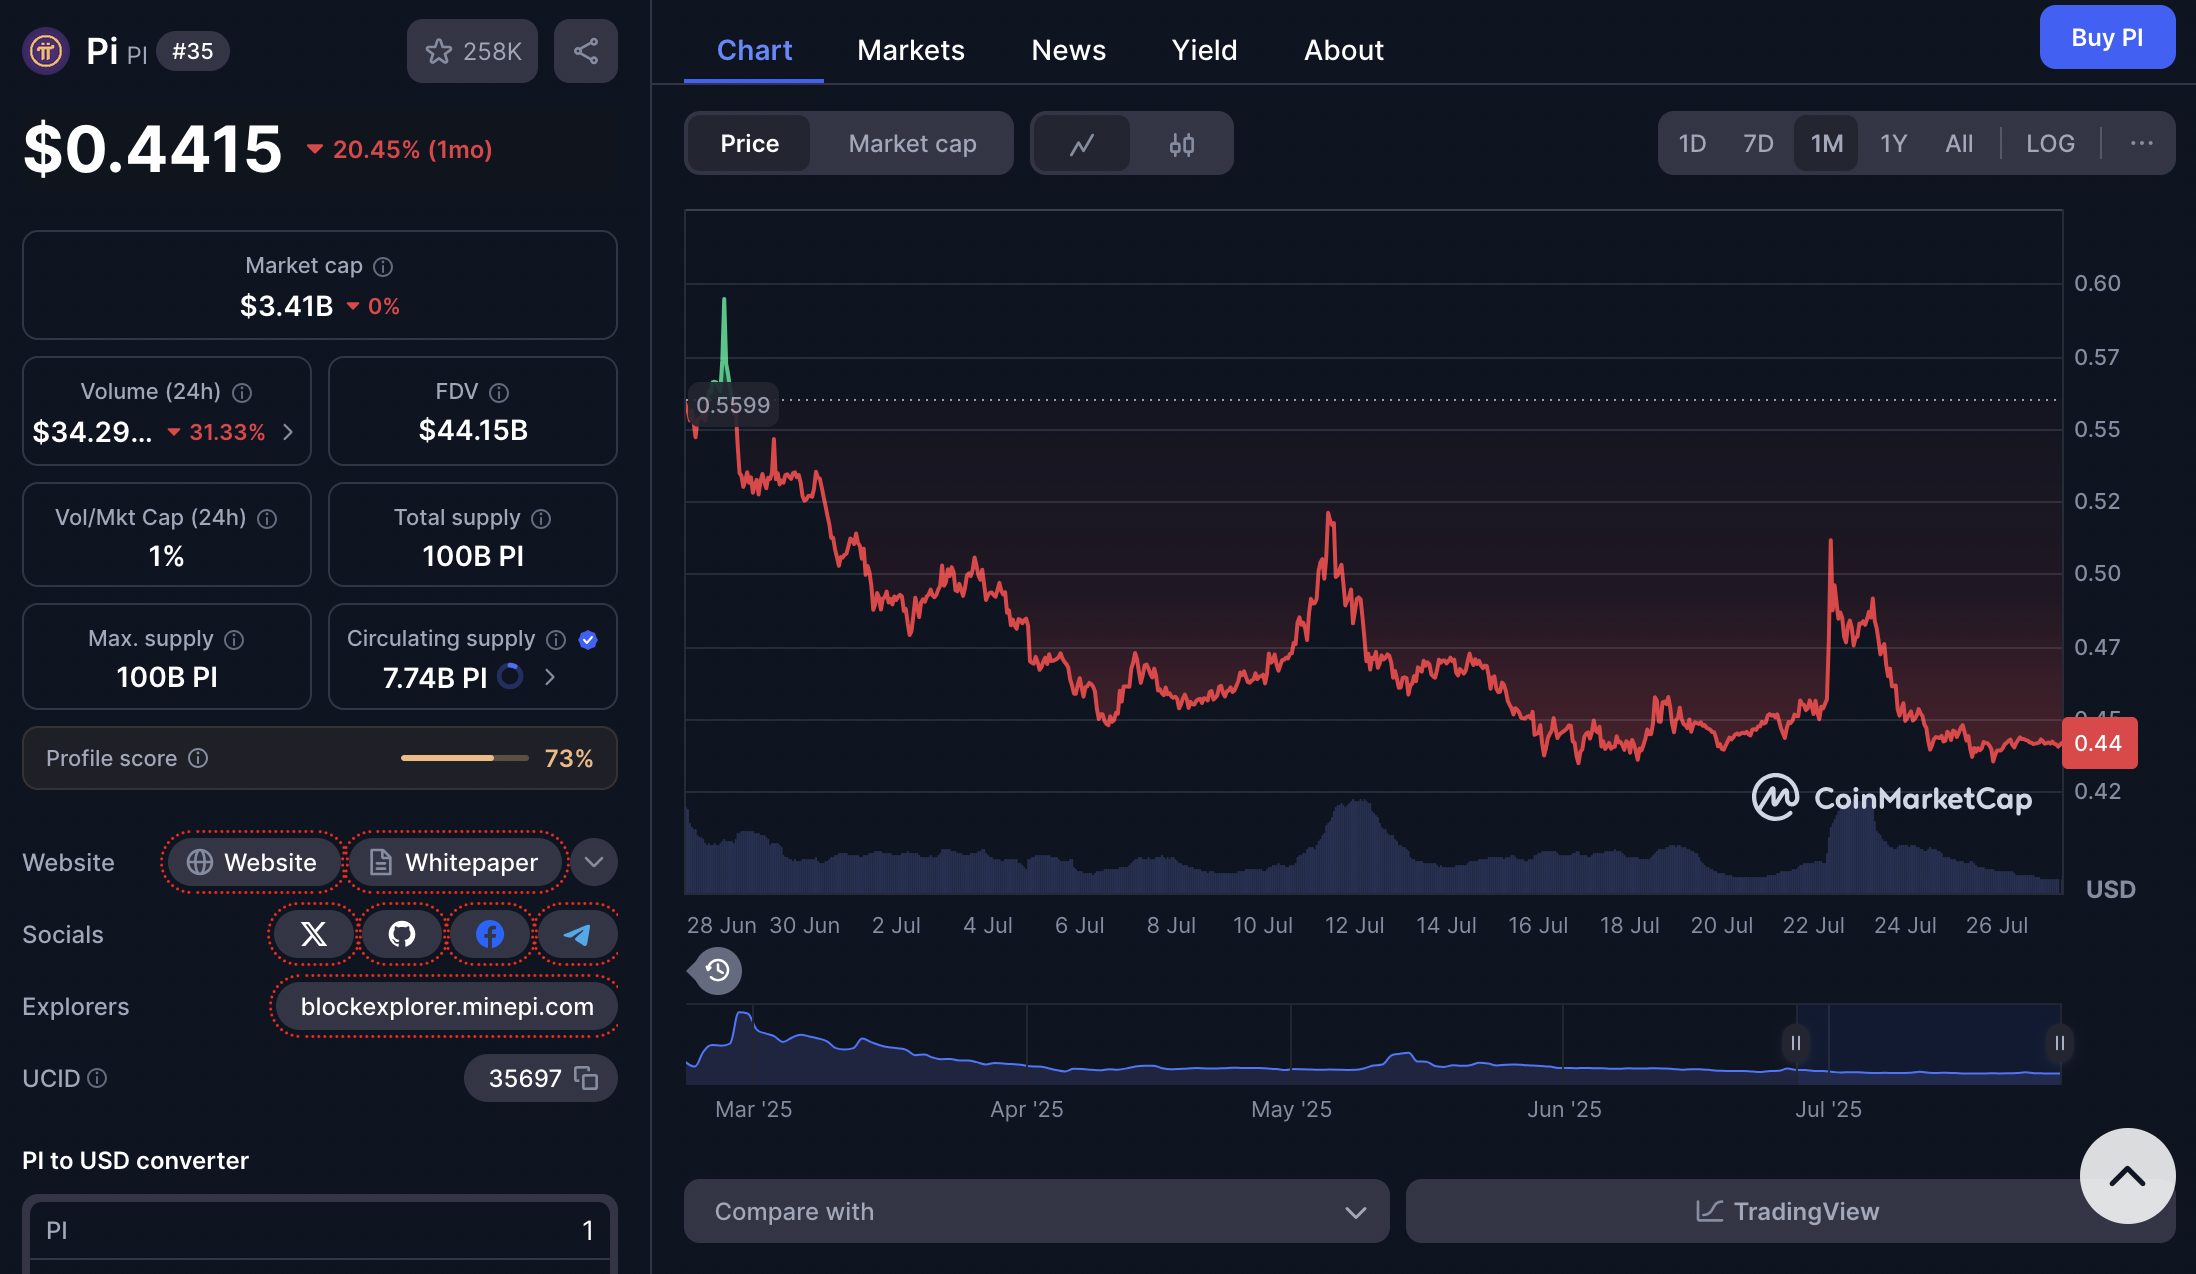Copy the UCID 35697

pyautogui.click(x=586, y=1078)
